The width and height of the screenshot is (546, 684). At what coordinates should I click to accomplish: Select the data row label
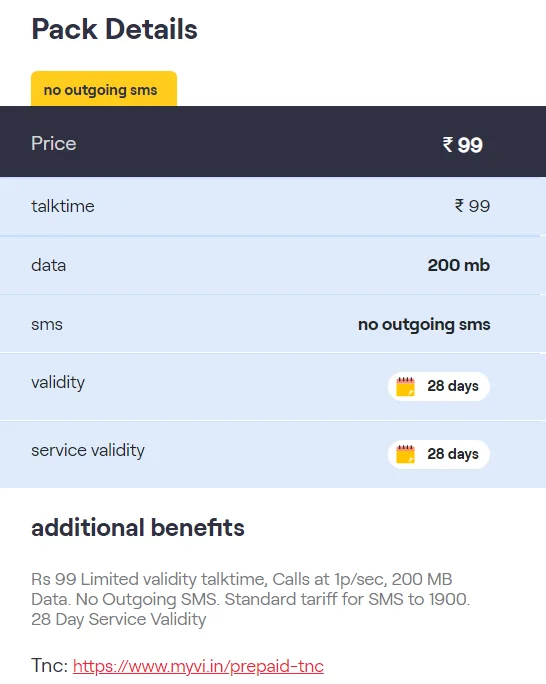pos(48,265)
